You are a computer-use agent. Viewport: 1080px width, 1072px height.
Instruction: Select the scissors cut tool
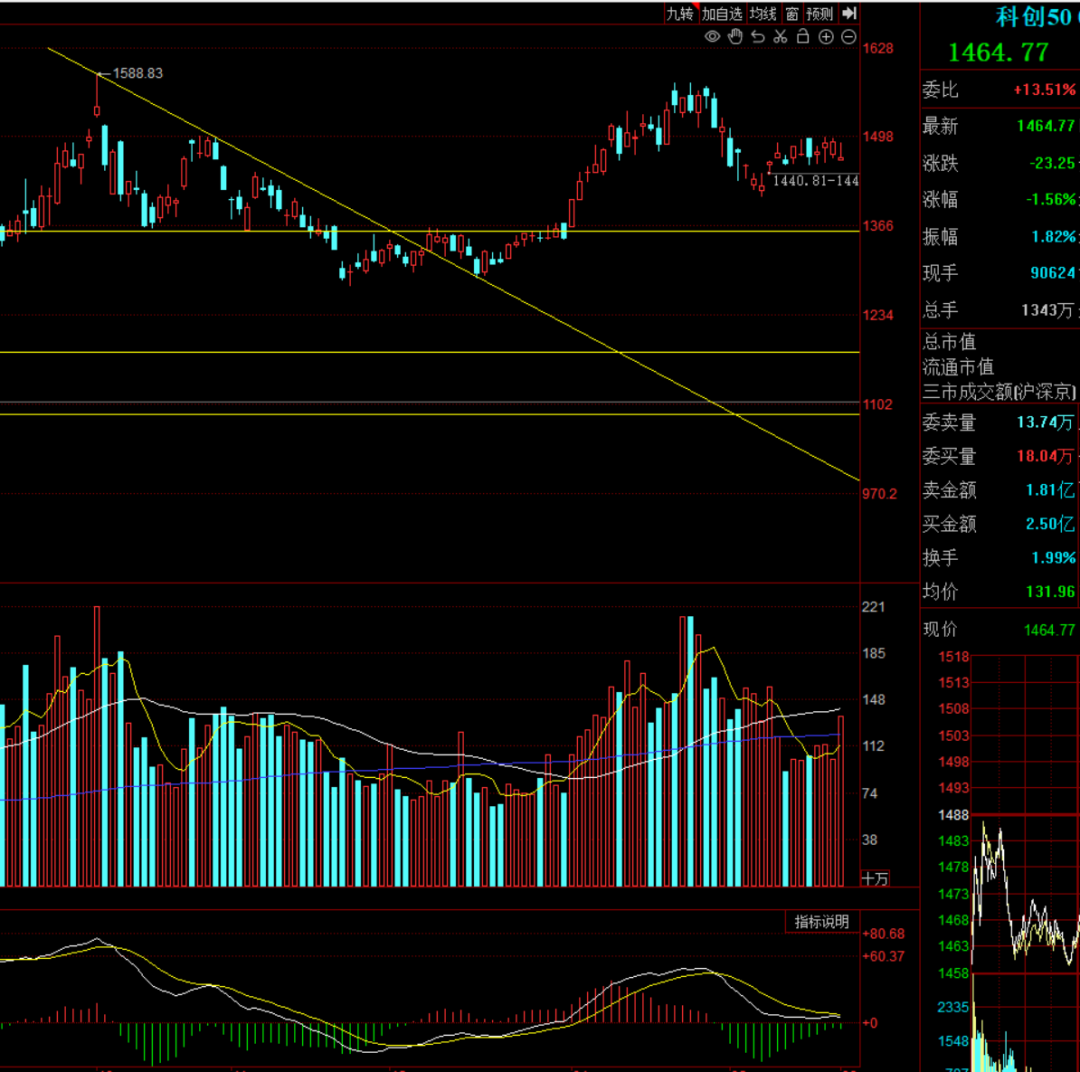[780, 37]
